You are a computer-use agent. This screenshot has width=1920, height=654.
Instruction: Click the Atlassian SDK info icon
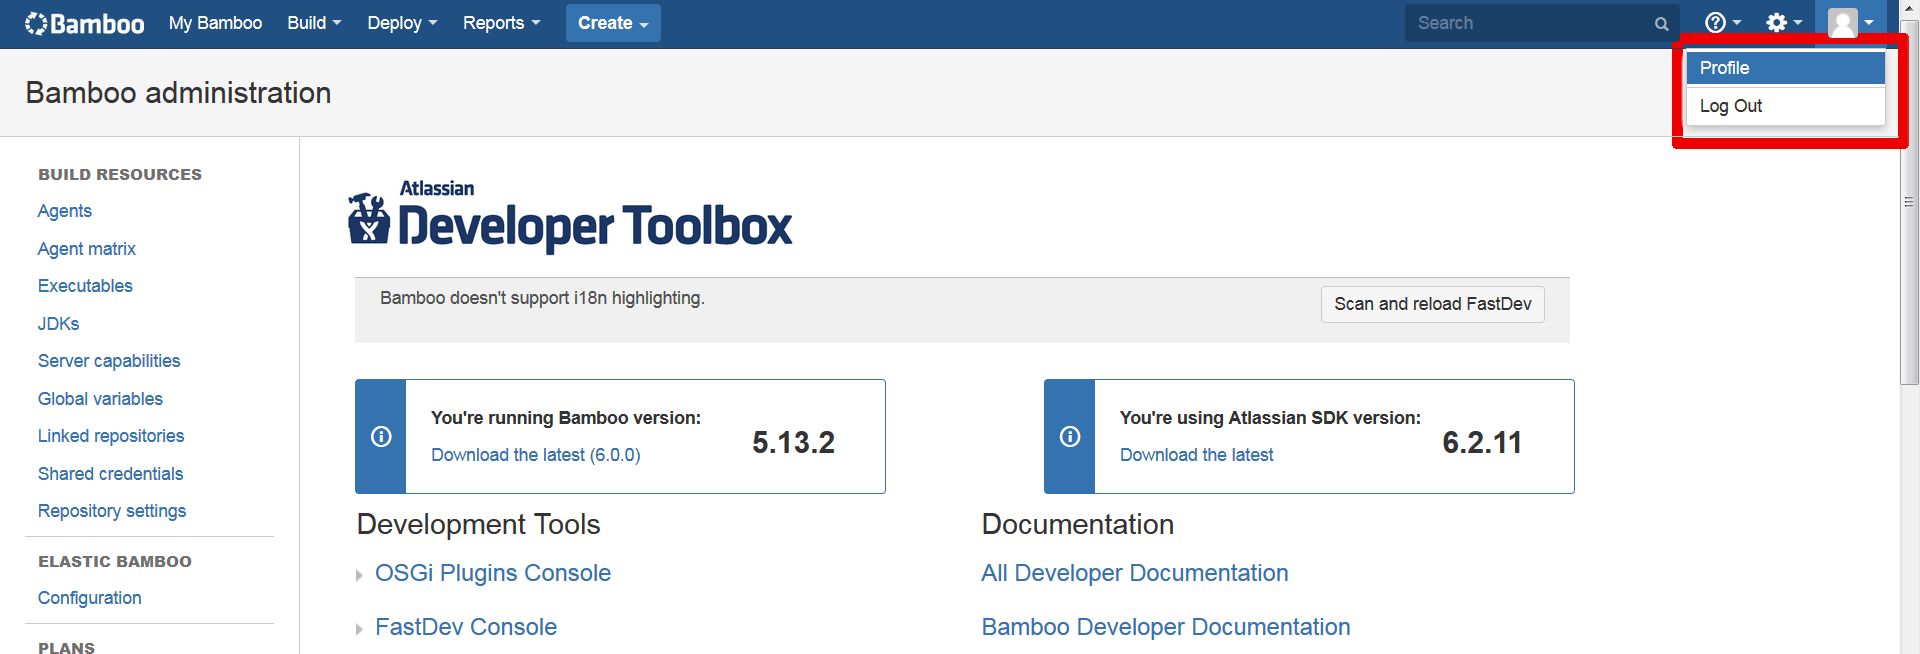(1070, 436)
